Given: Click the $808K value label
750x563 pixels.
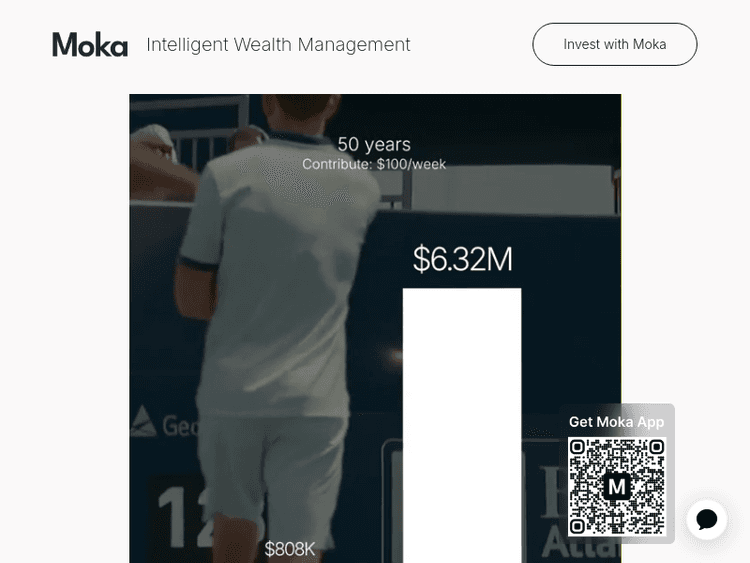Looking at the screenshot, I should click(x=290, y=549).
